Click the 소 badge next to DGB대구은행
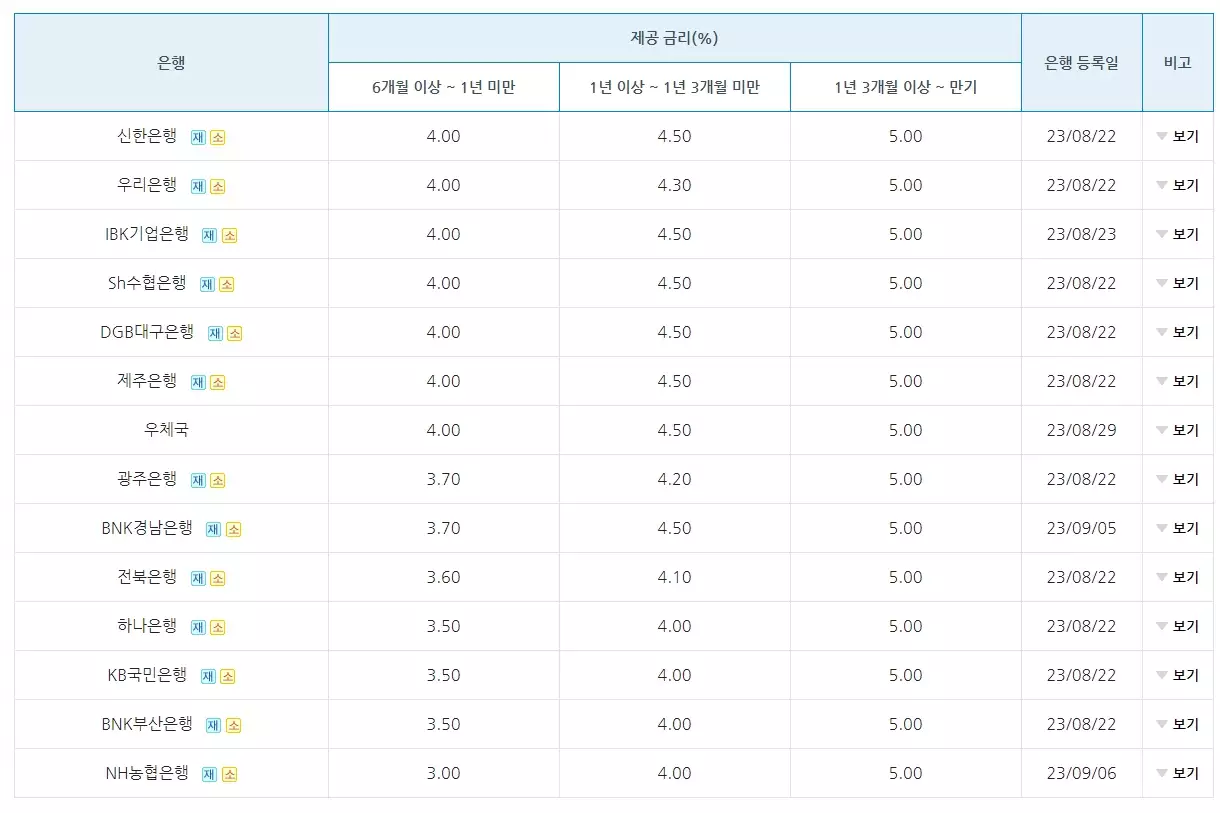Viewport: 1220px width, 813px height. (x=235, y=333)
